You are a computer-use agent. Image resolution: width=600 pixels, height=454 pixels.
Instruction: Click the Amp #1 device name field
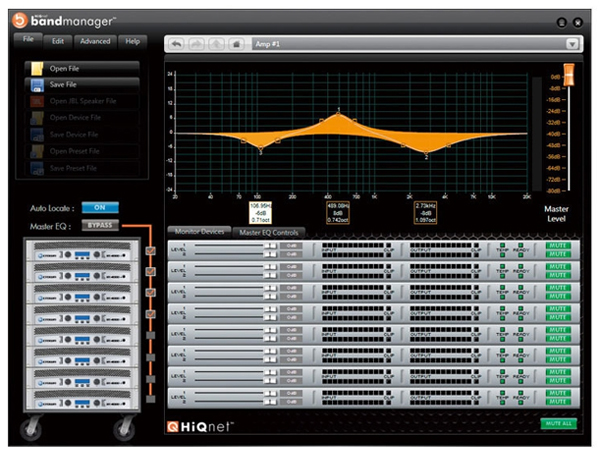click(409, 44)
